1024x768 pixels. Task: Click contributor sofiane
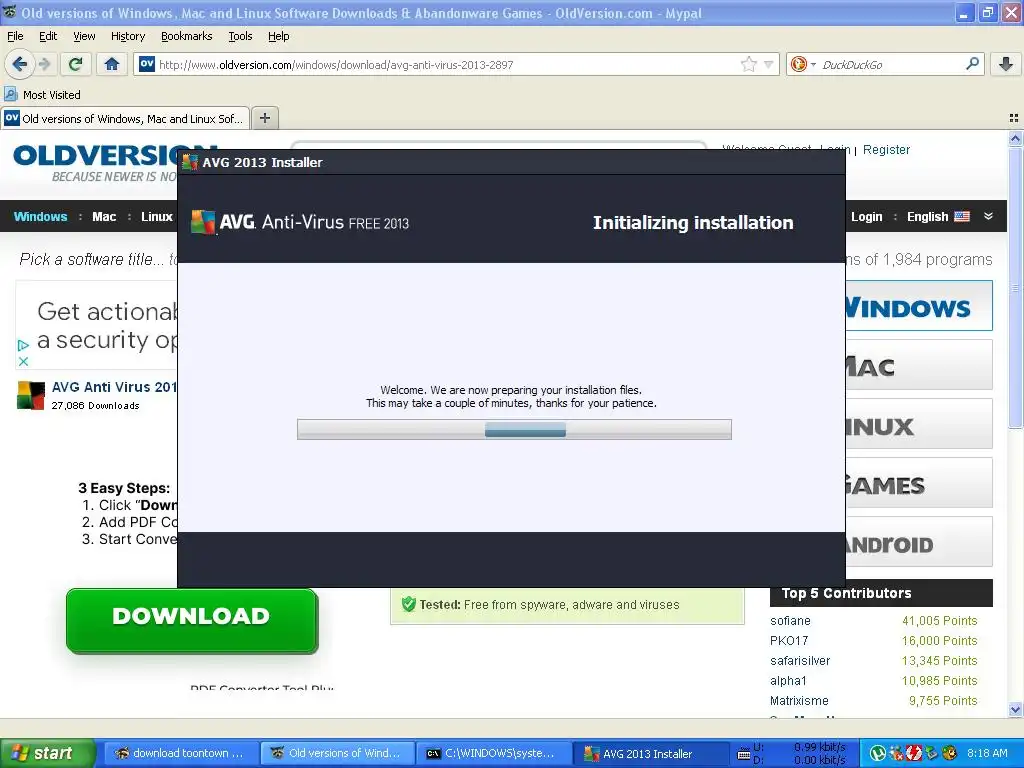click(x=790, y=620)
